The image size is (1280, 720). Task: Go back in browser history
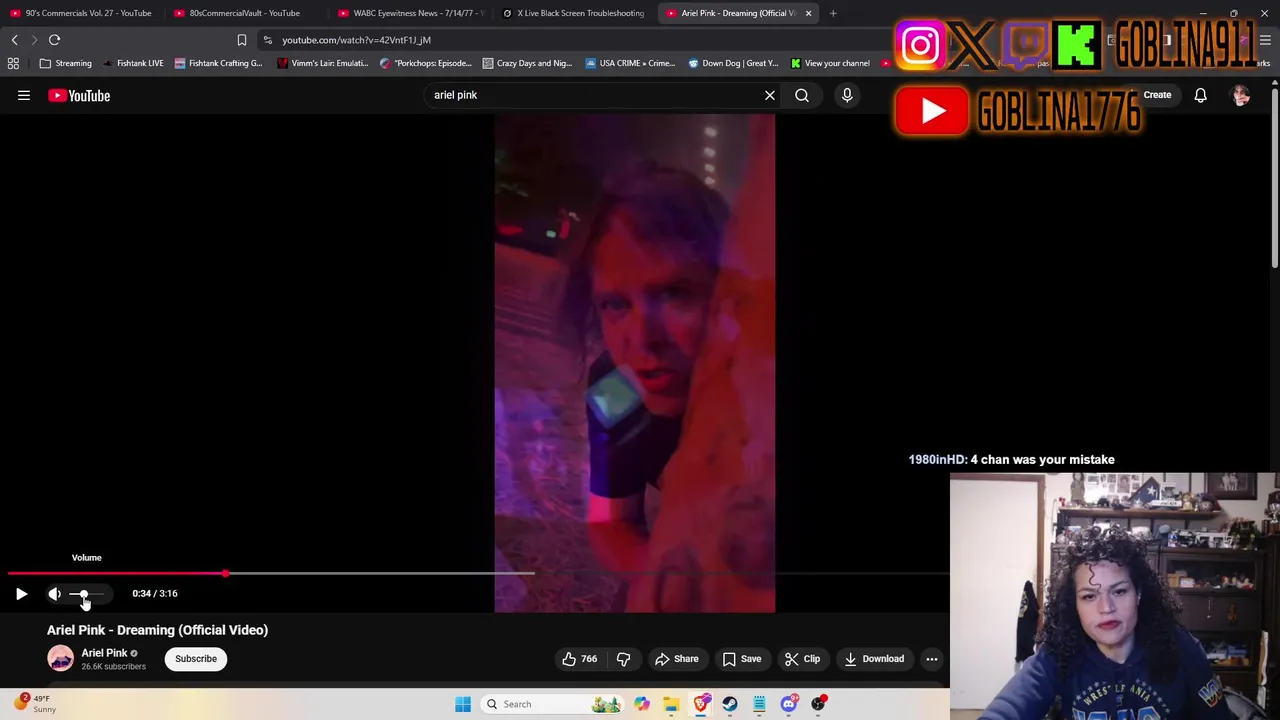pyautogui.click(x=14, y=40)
